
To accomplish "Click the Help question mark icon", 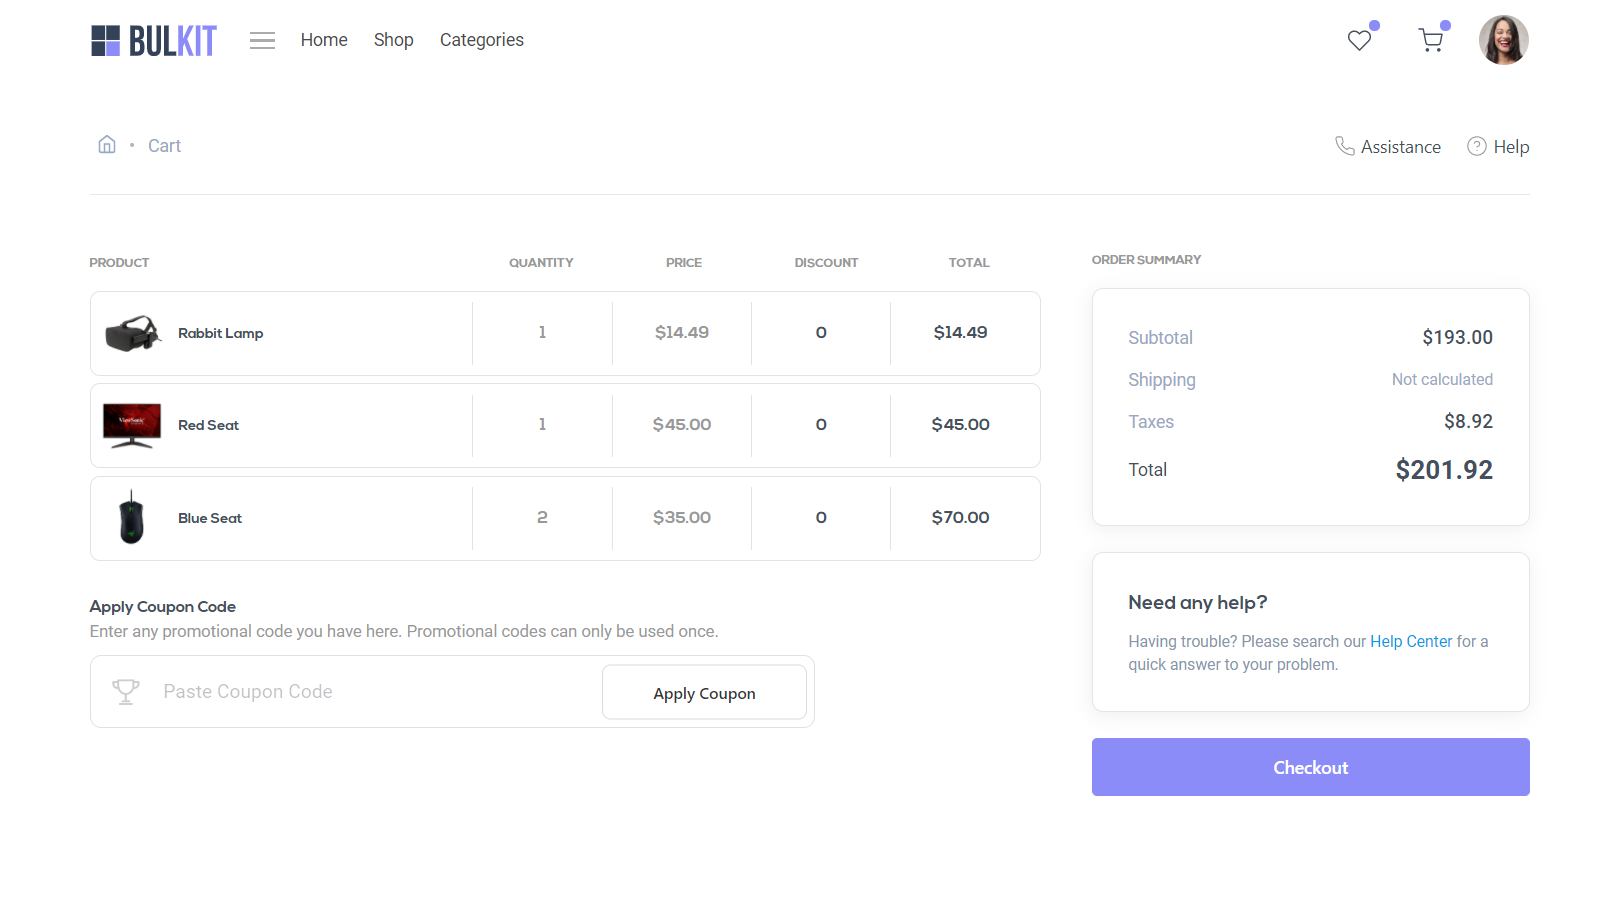I will pos(1476,147).
